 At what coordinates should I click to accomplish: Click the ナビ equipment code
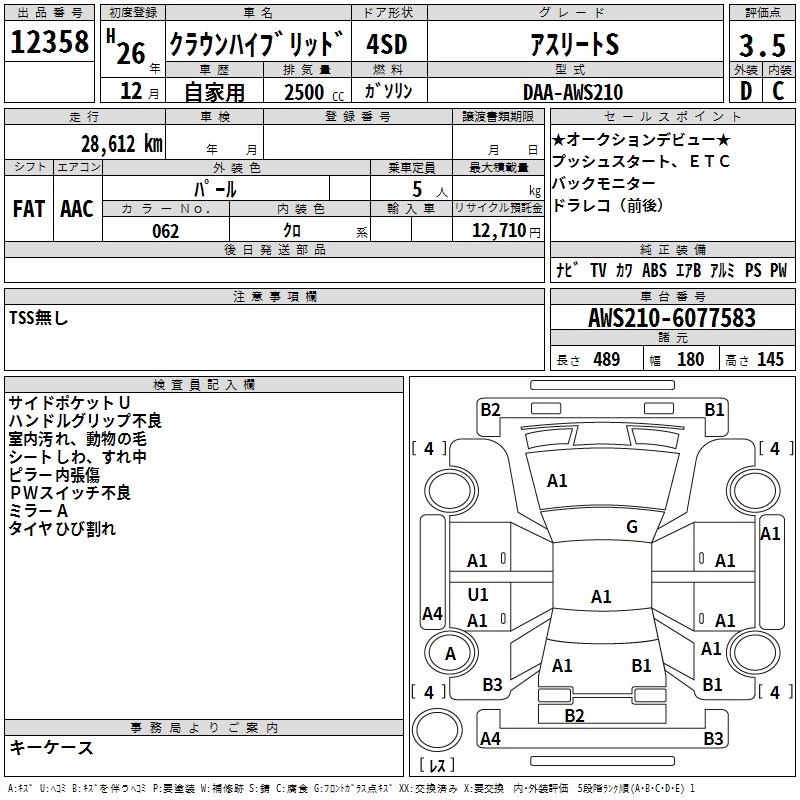click(565, 270)
